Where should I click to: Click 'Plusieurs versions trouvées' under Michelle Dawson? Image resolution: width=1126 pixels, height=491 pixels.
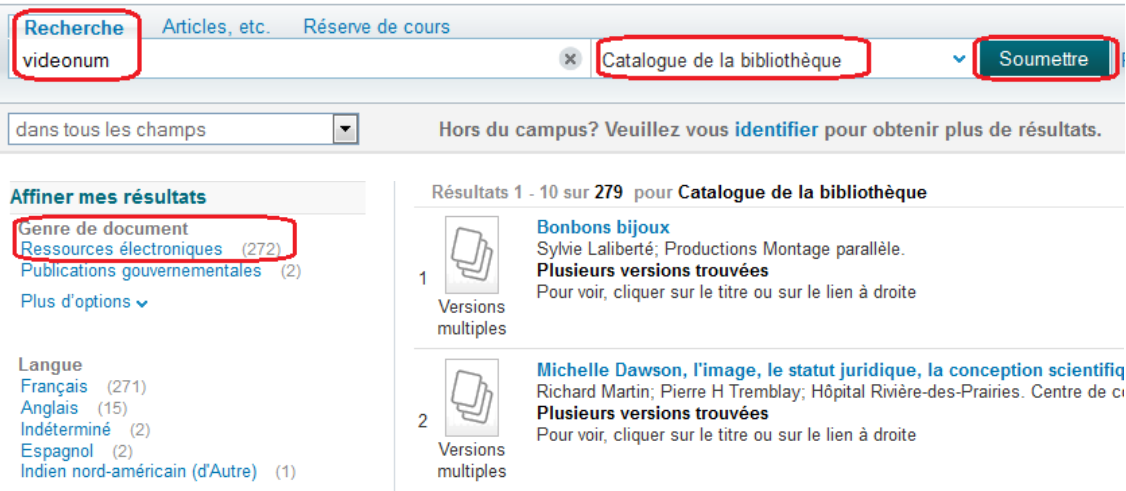pos(653,413)
